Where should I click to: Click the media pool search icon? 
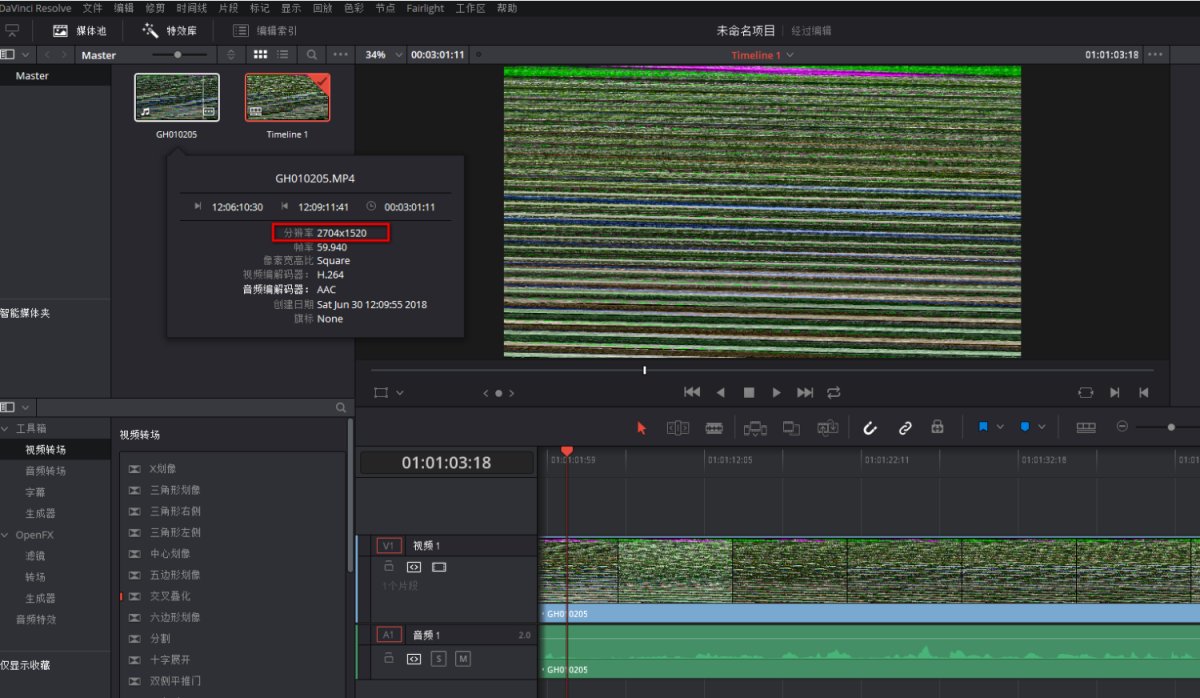tap(312, 55)
